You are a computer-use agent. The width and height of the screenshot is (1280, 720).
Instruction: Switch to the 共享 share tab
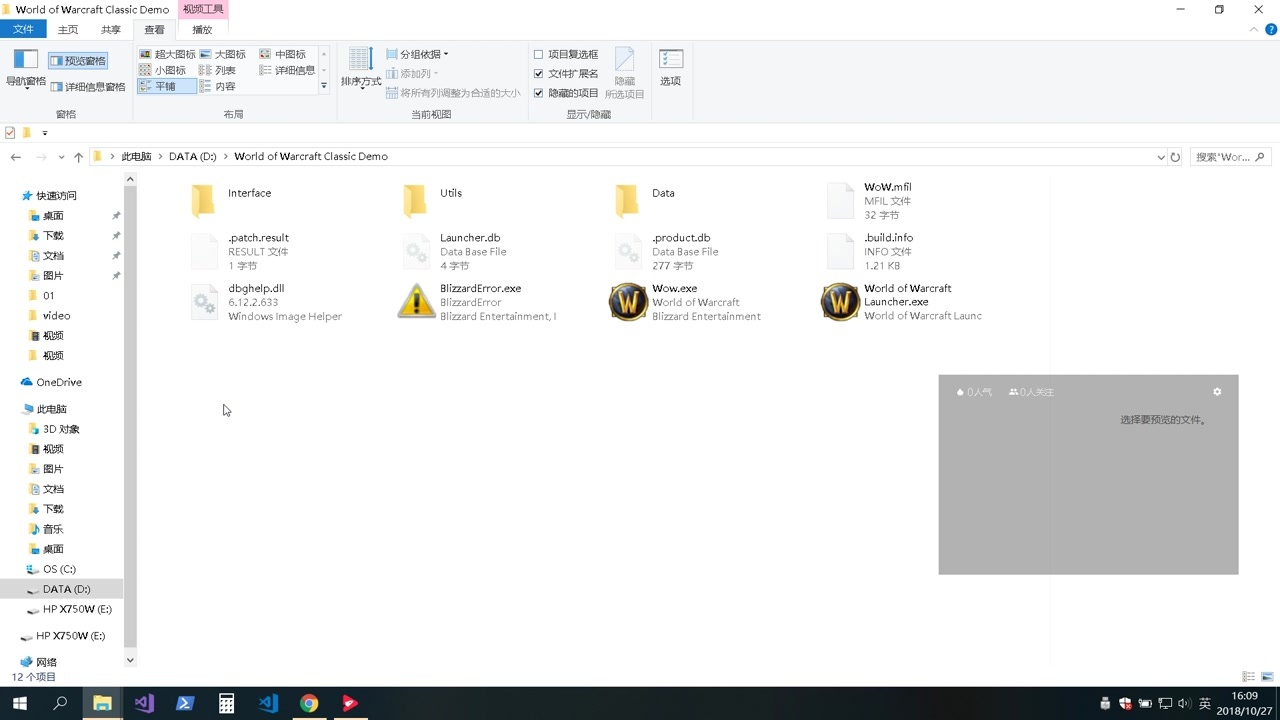[111, 30]
